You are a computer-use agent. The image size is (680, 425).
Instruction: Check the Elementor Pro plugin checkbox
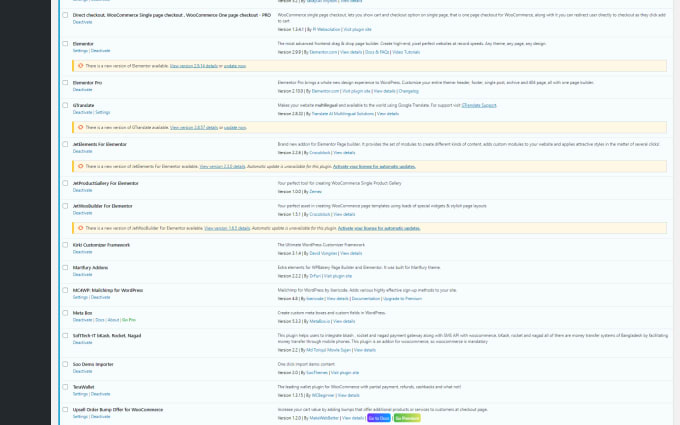[65, 82]
